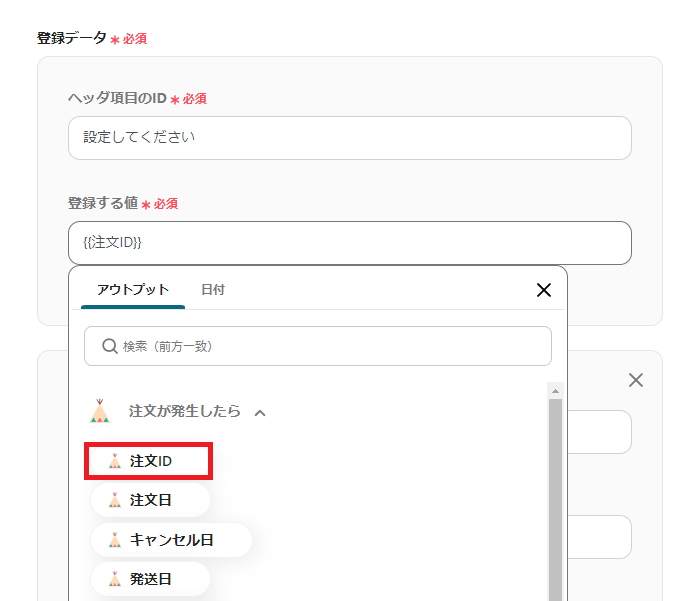Screen dimensions: 676x601
Task: Click the 登録する値 input field
Action: click(x=349, y=243)
